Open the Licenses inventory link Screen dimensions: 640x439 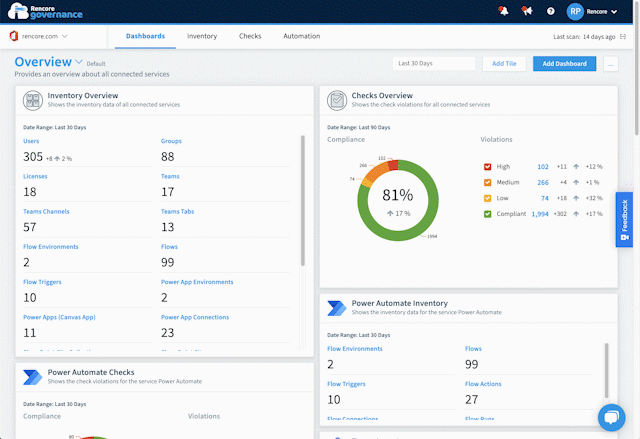[x=35, y=176]
